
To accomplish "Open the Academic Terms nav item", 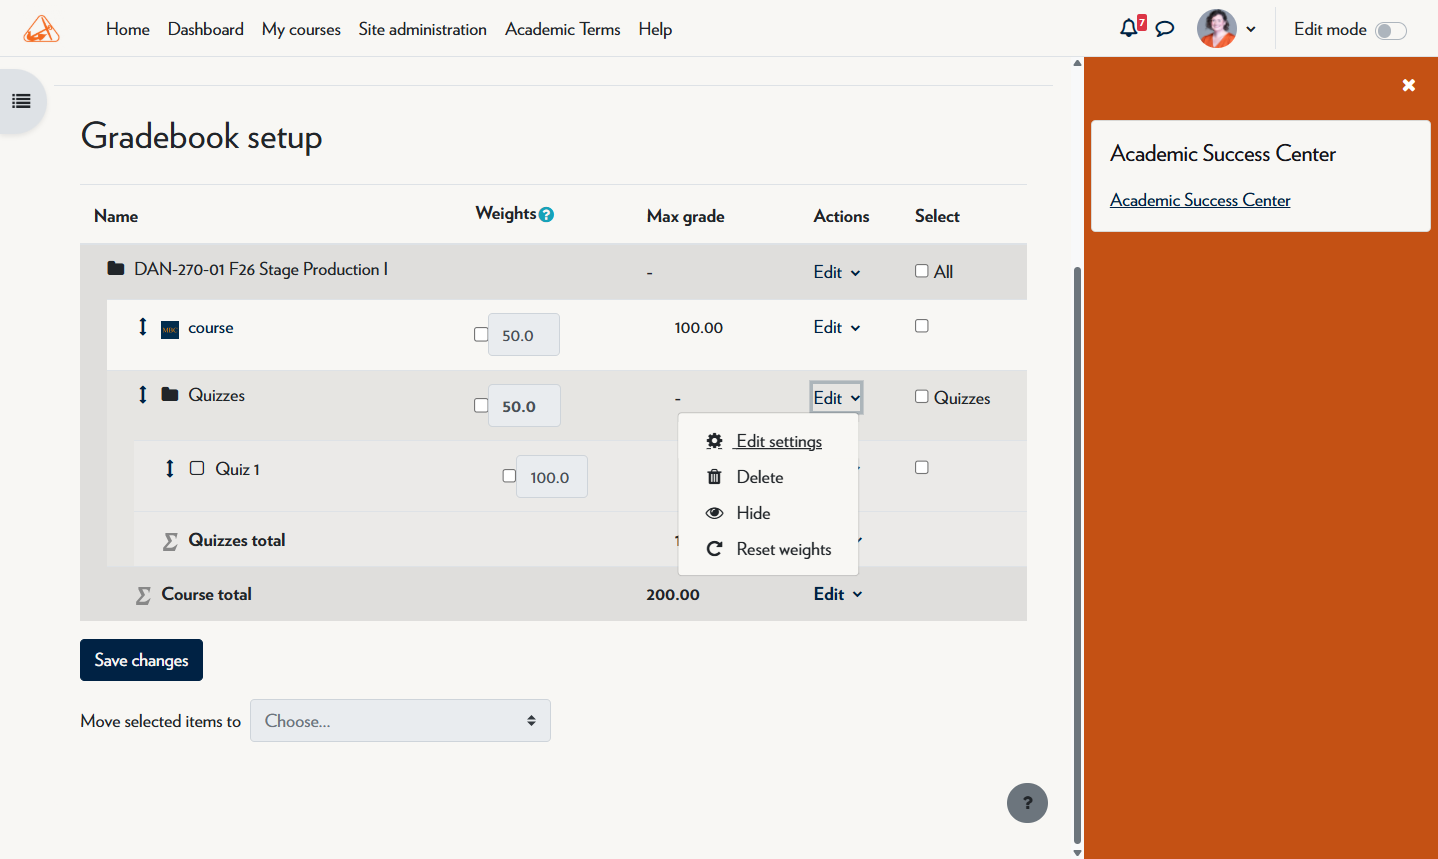I will (563, 29).
